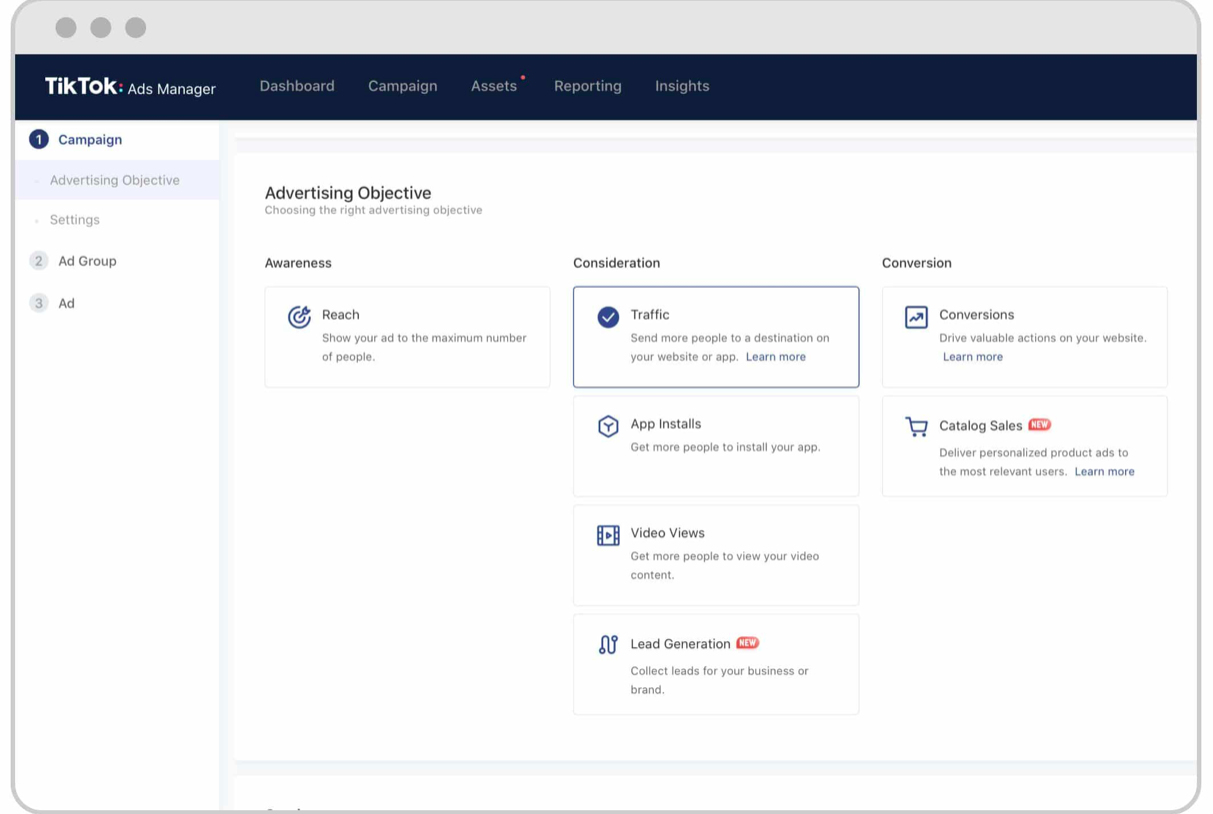Screen dimensions: 1213x814
Task: Click the red notification dot on Assets
Action: click(x=523, y=77)
